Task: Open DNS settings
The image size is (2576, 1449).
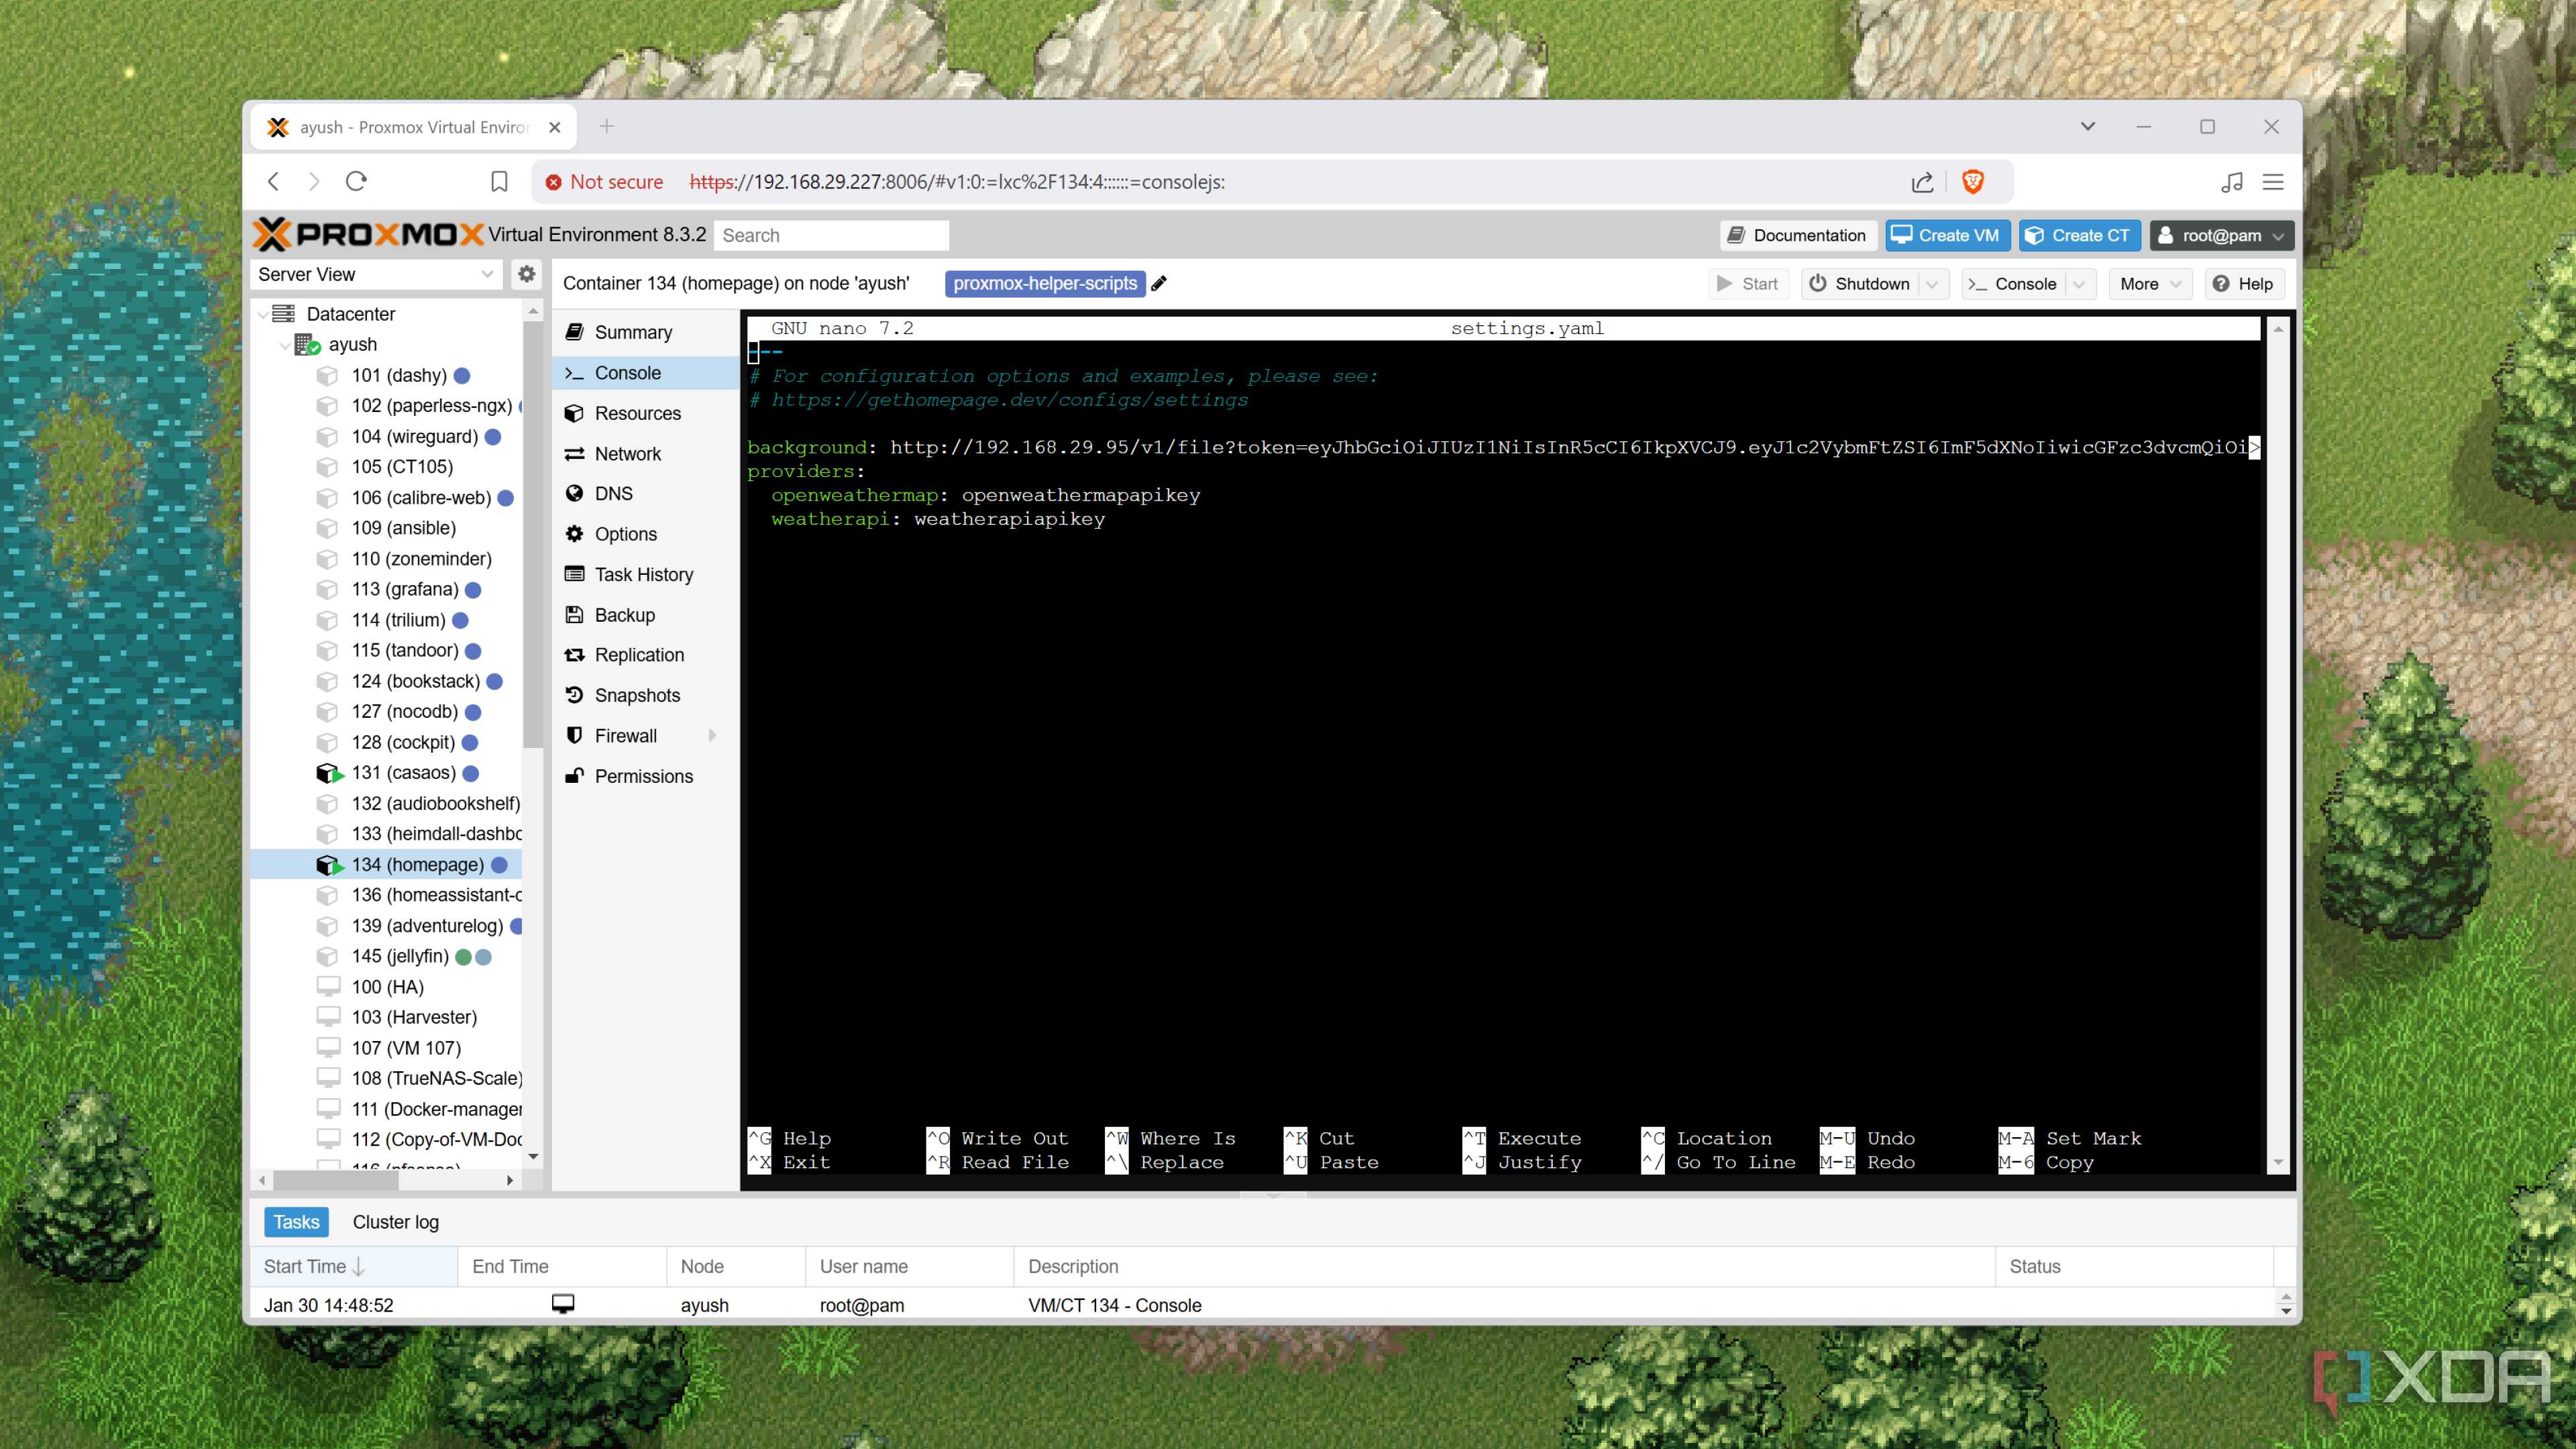Action: [645, 494]
